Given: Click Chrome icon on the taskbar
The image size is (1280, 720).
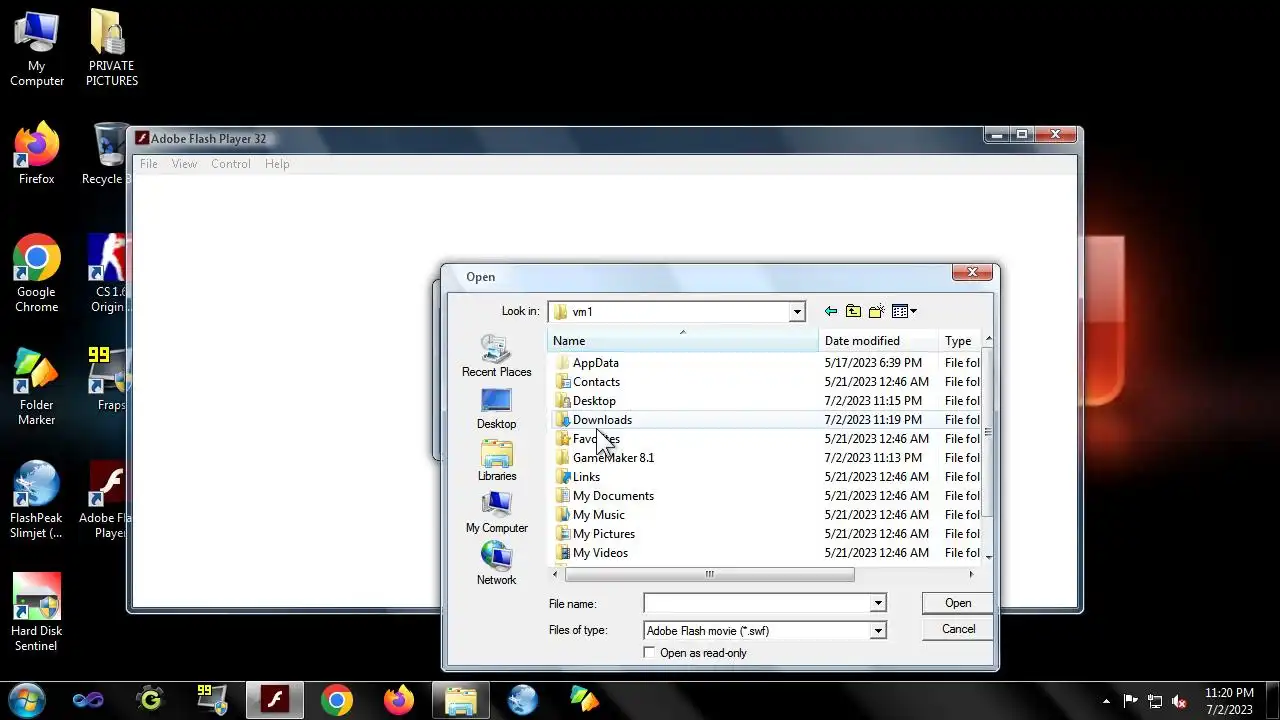Looking at the screenshot, I should click(x=337, y=700).
